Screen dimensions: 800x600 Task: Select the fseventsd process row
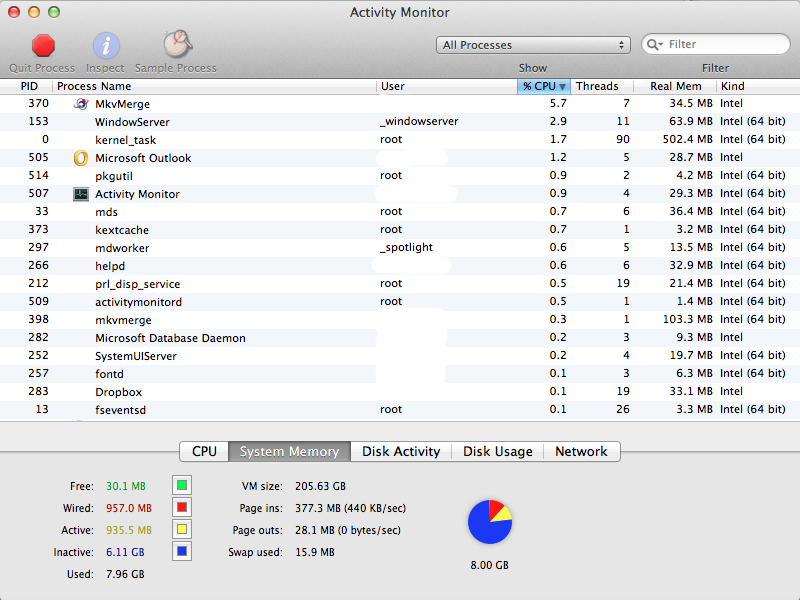pyautogui.click(x=400, y=410)
